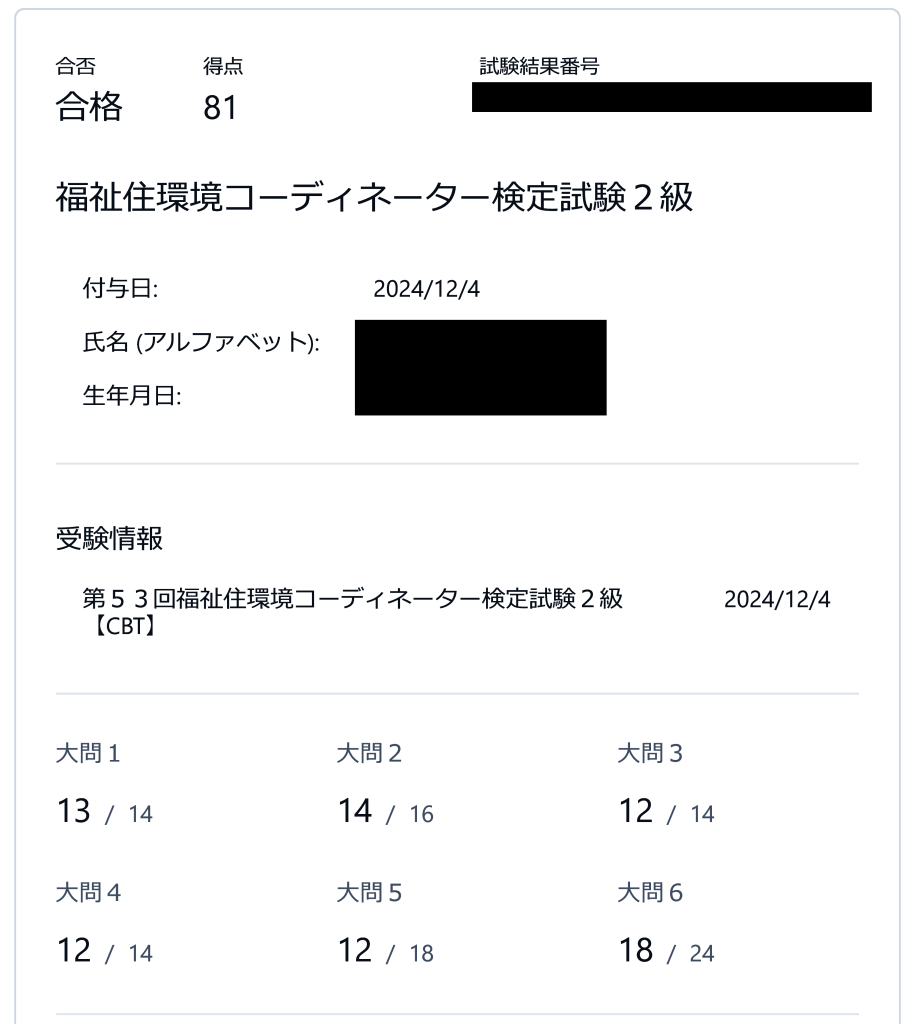This screenshot has height=1024, width=910.
Task: Click the 大問３ label
Action: coord(650,754)
